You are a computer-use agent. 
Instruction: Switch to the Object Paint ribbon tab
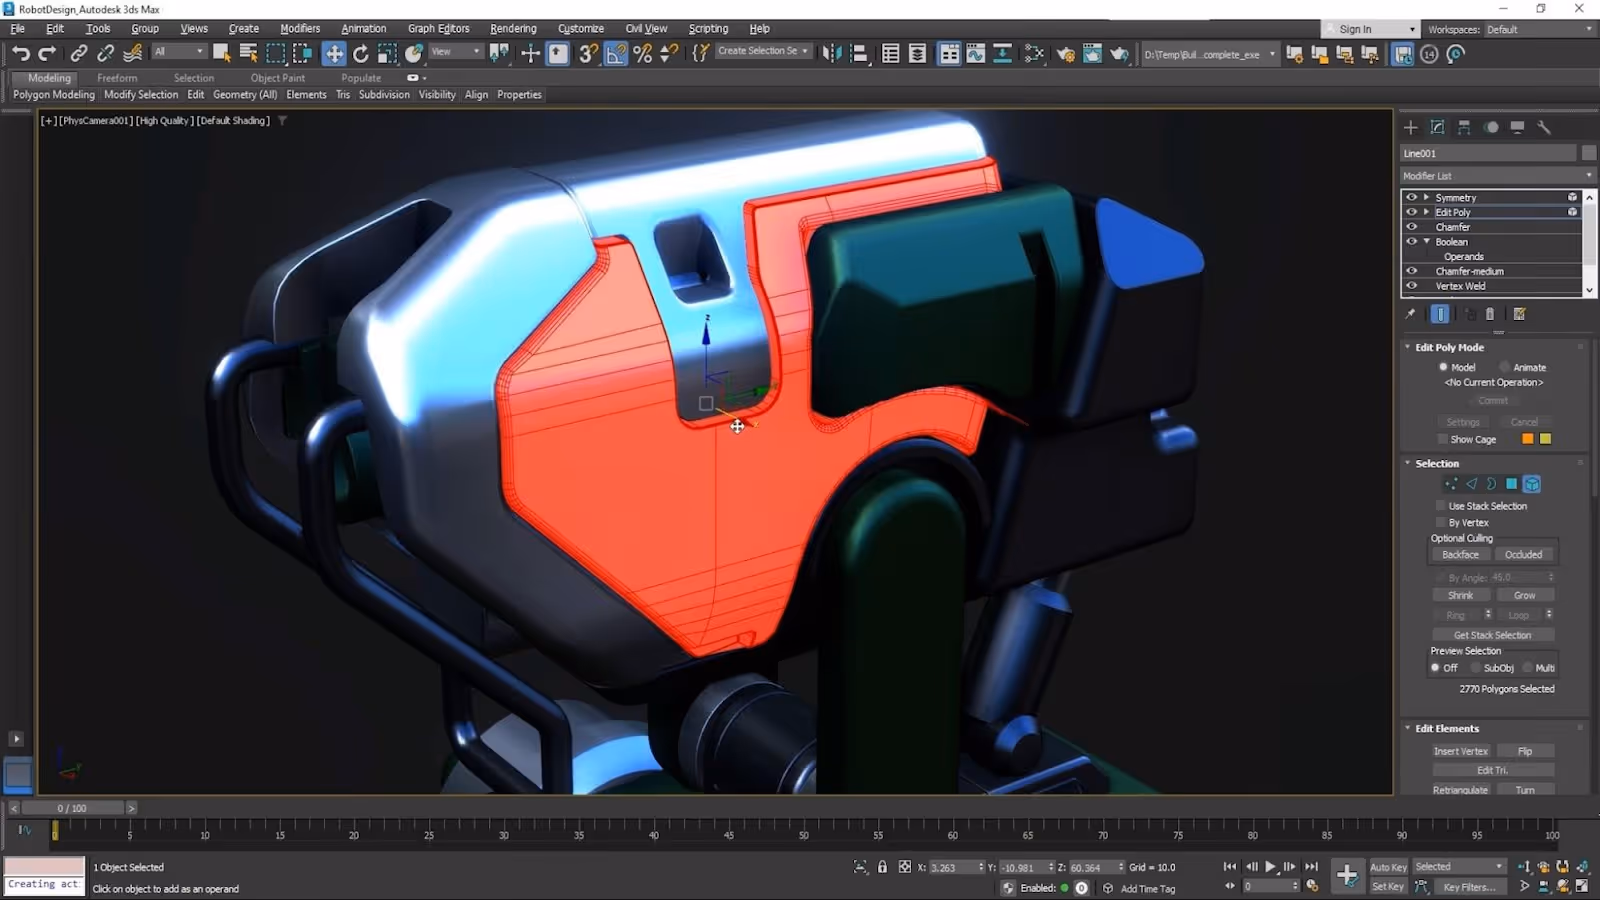pos(278,78)
